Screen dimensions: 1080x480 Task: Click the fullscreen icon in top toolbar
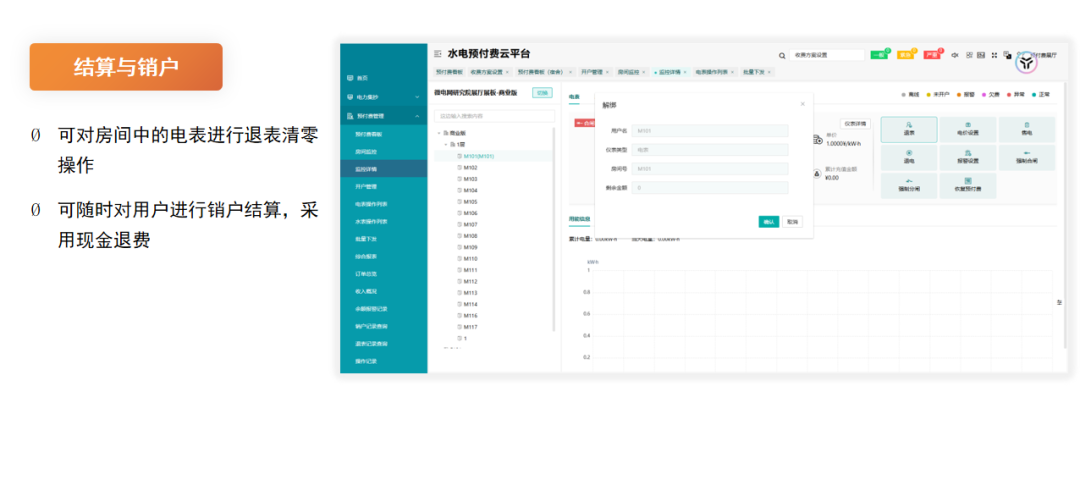click(x=994, y=55)
